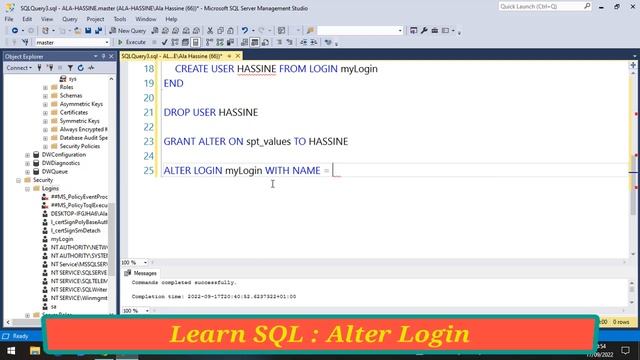Click the Uncomment Lines icon
The image size is (640, 360).
[290, 42]
